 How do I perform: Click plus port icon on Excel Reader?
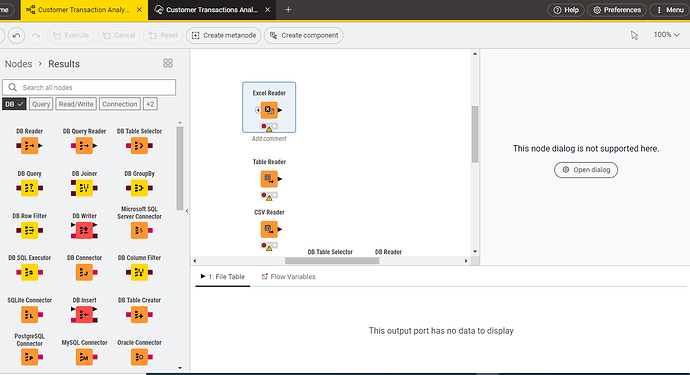tap(258, 110)
